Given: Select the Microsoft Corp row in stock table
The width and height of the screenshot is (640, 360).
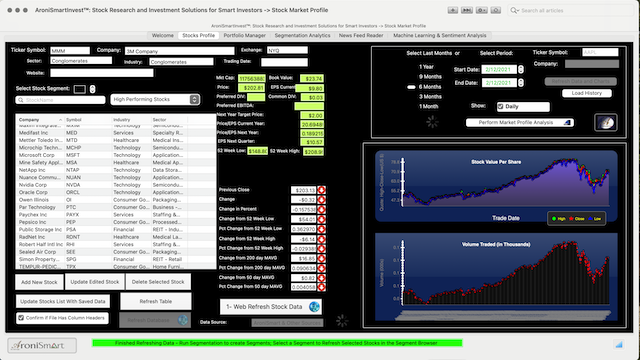Looking at the screenshot, I should (116, 155).
